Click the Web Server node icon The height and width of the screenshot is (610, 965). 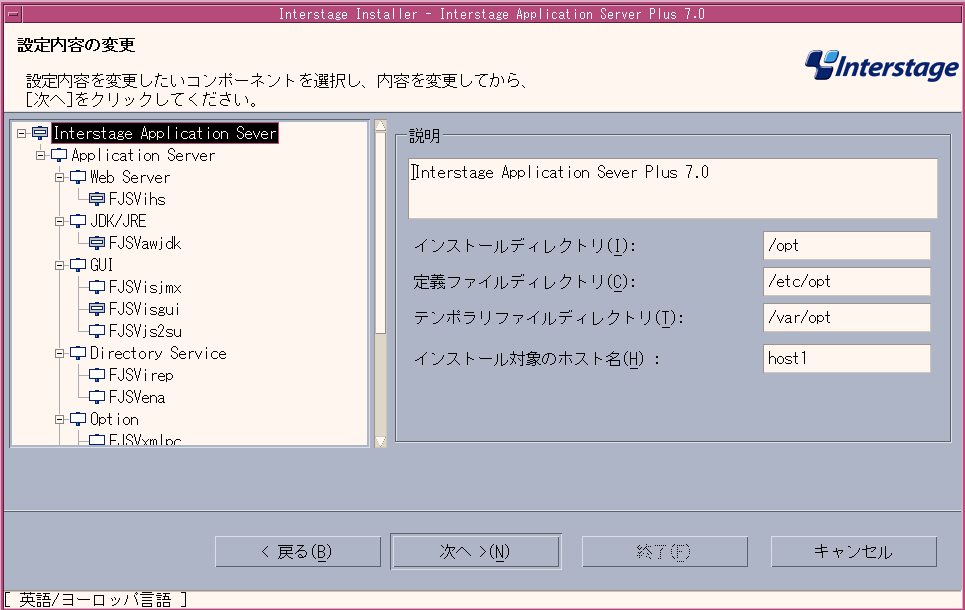78,177
